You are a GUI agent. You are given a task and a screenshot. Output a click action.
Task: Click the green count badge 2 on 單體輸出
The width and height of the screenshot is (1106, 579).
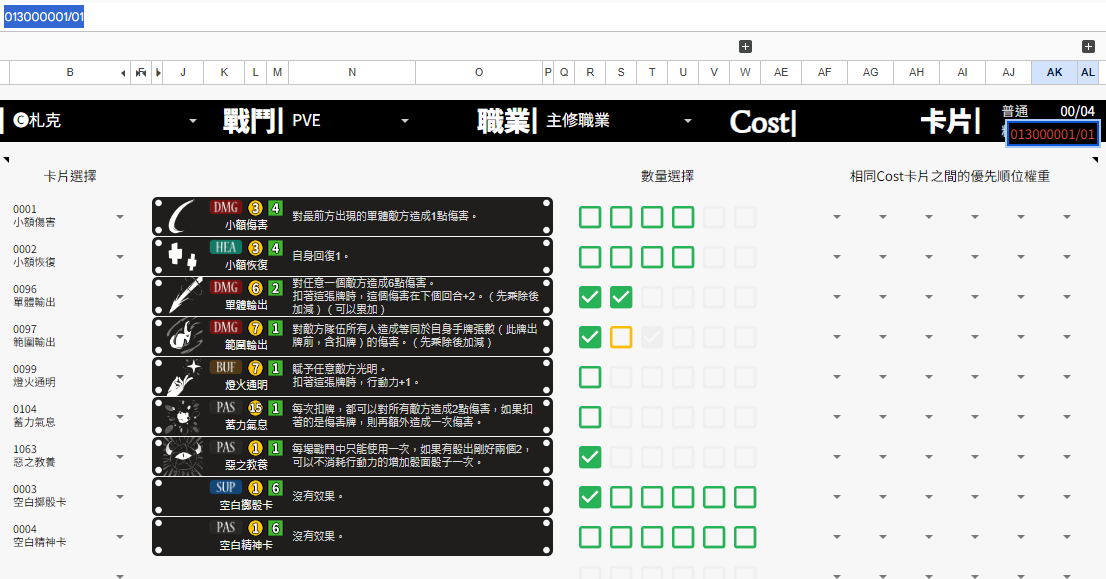pyautogui.click(x=276, y=288)
